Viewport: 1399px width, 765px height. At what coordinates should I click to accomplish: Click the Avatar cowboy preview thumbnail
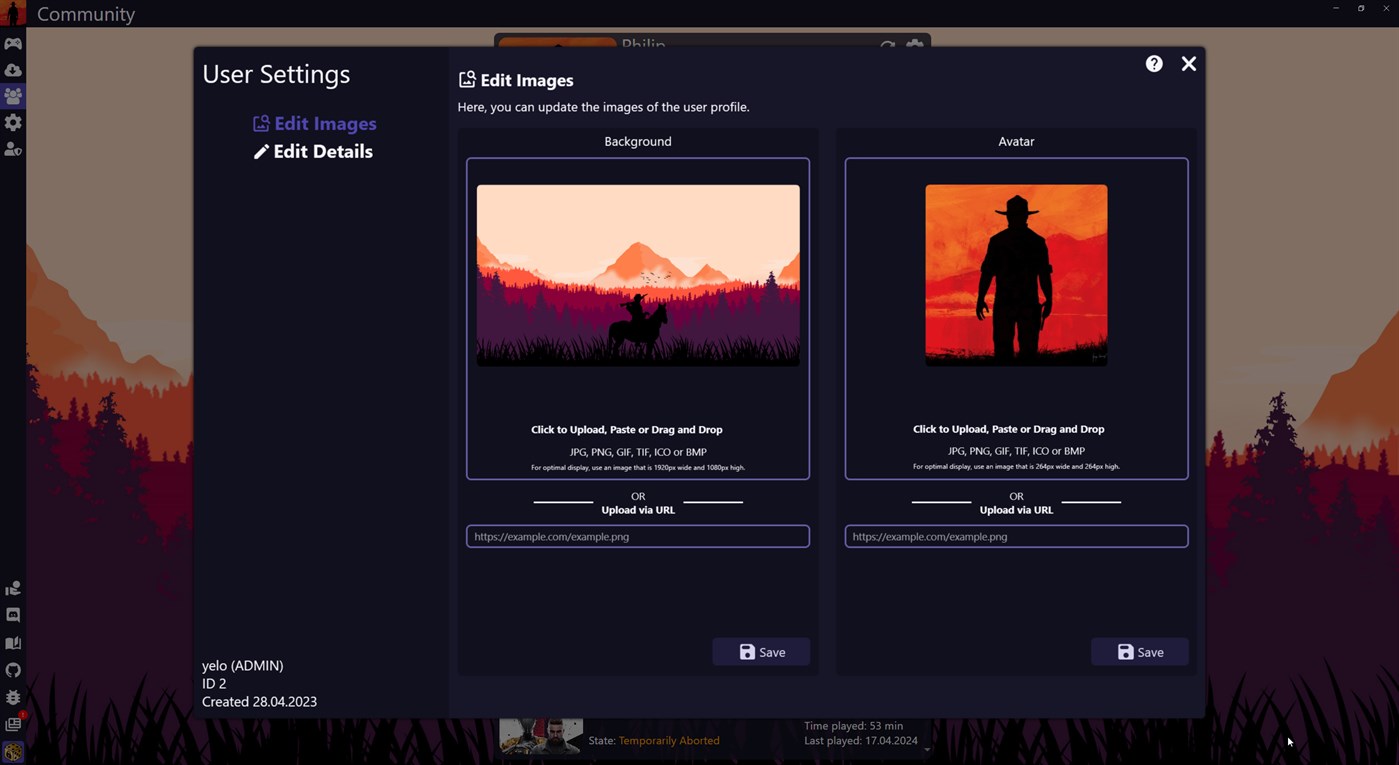1016,275
